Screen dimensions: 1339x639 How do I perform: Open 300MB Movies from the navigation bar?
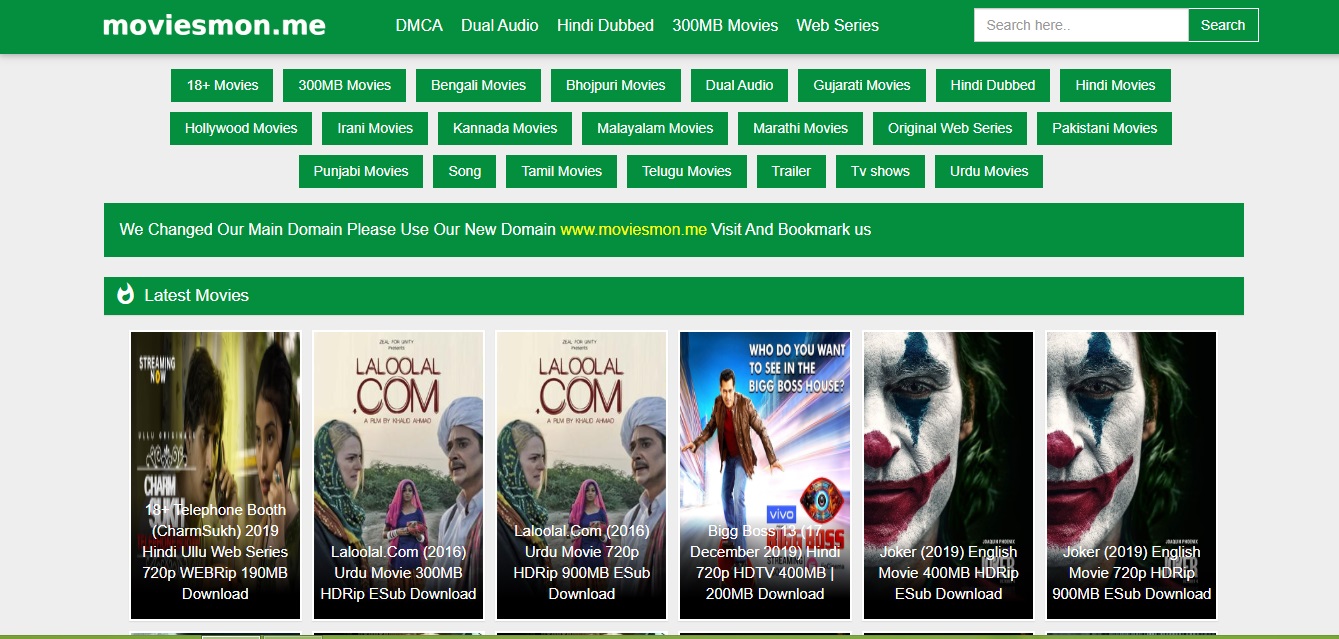pyautogui.click(x=726, y=25)
